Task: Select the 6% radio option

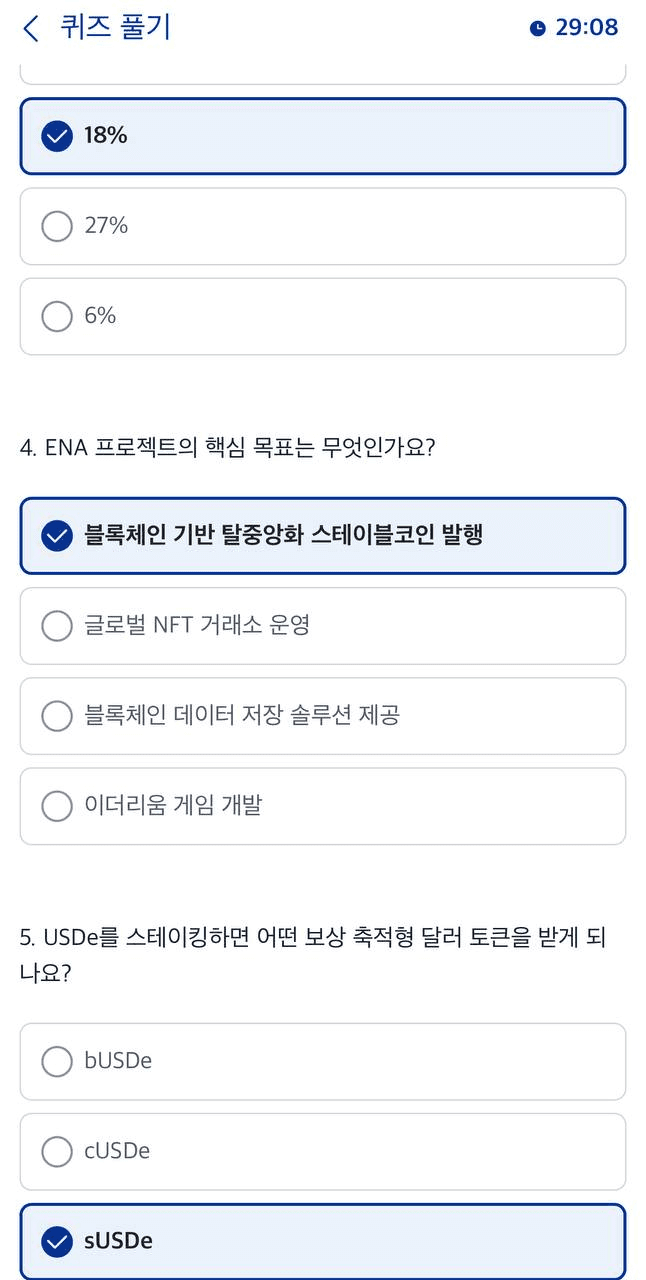Action: pyautogui.click(x=57, y=316)
